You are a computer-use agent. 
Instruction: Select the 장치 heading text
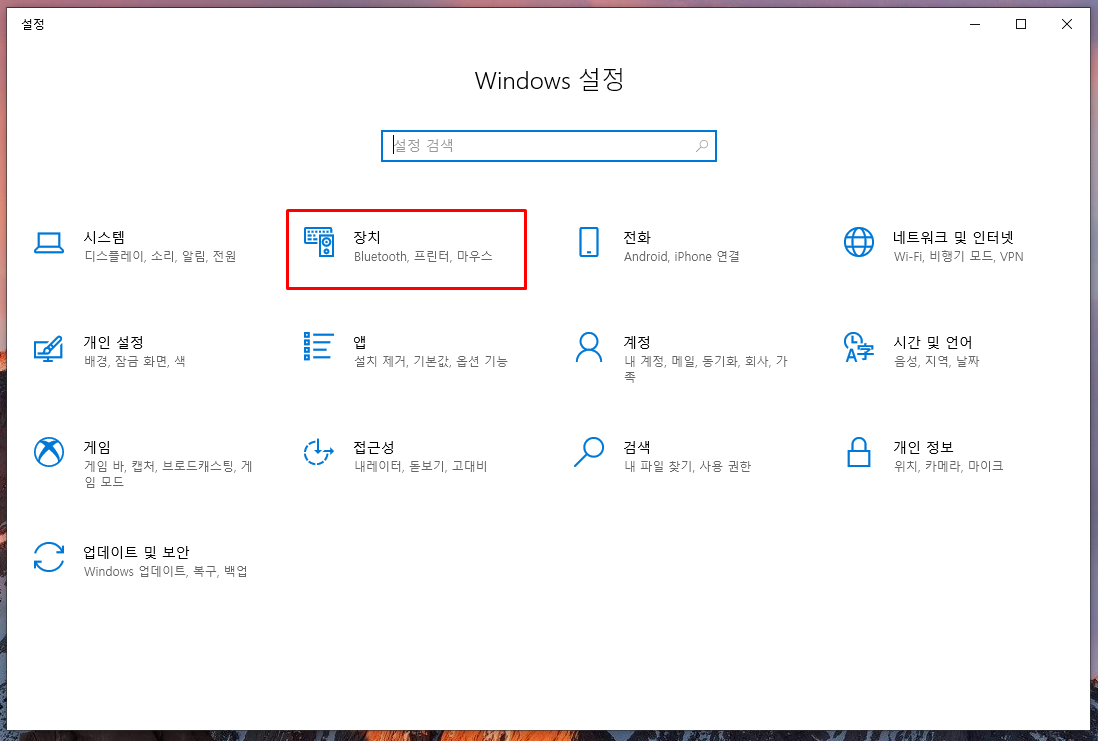coord(367,237)
